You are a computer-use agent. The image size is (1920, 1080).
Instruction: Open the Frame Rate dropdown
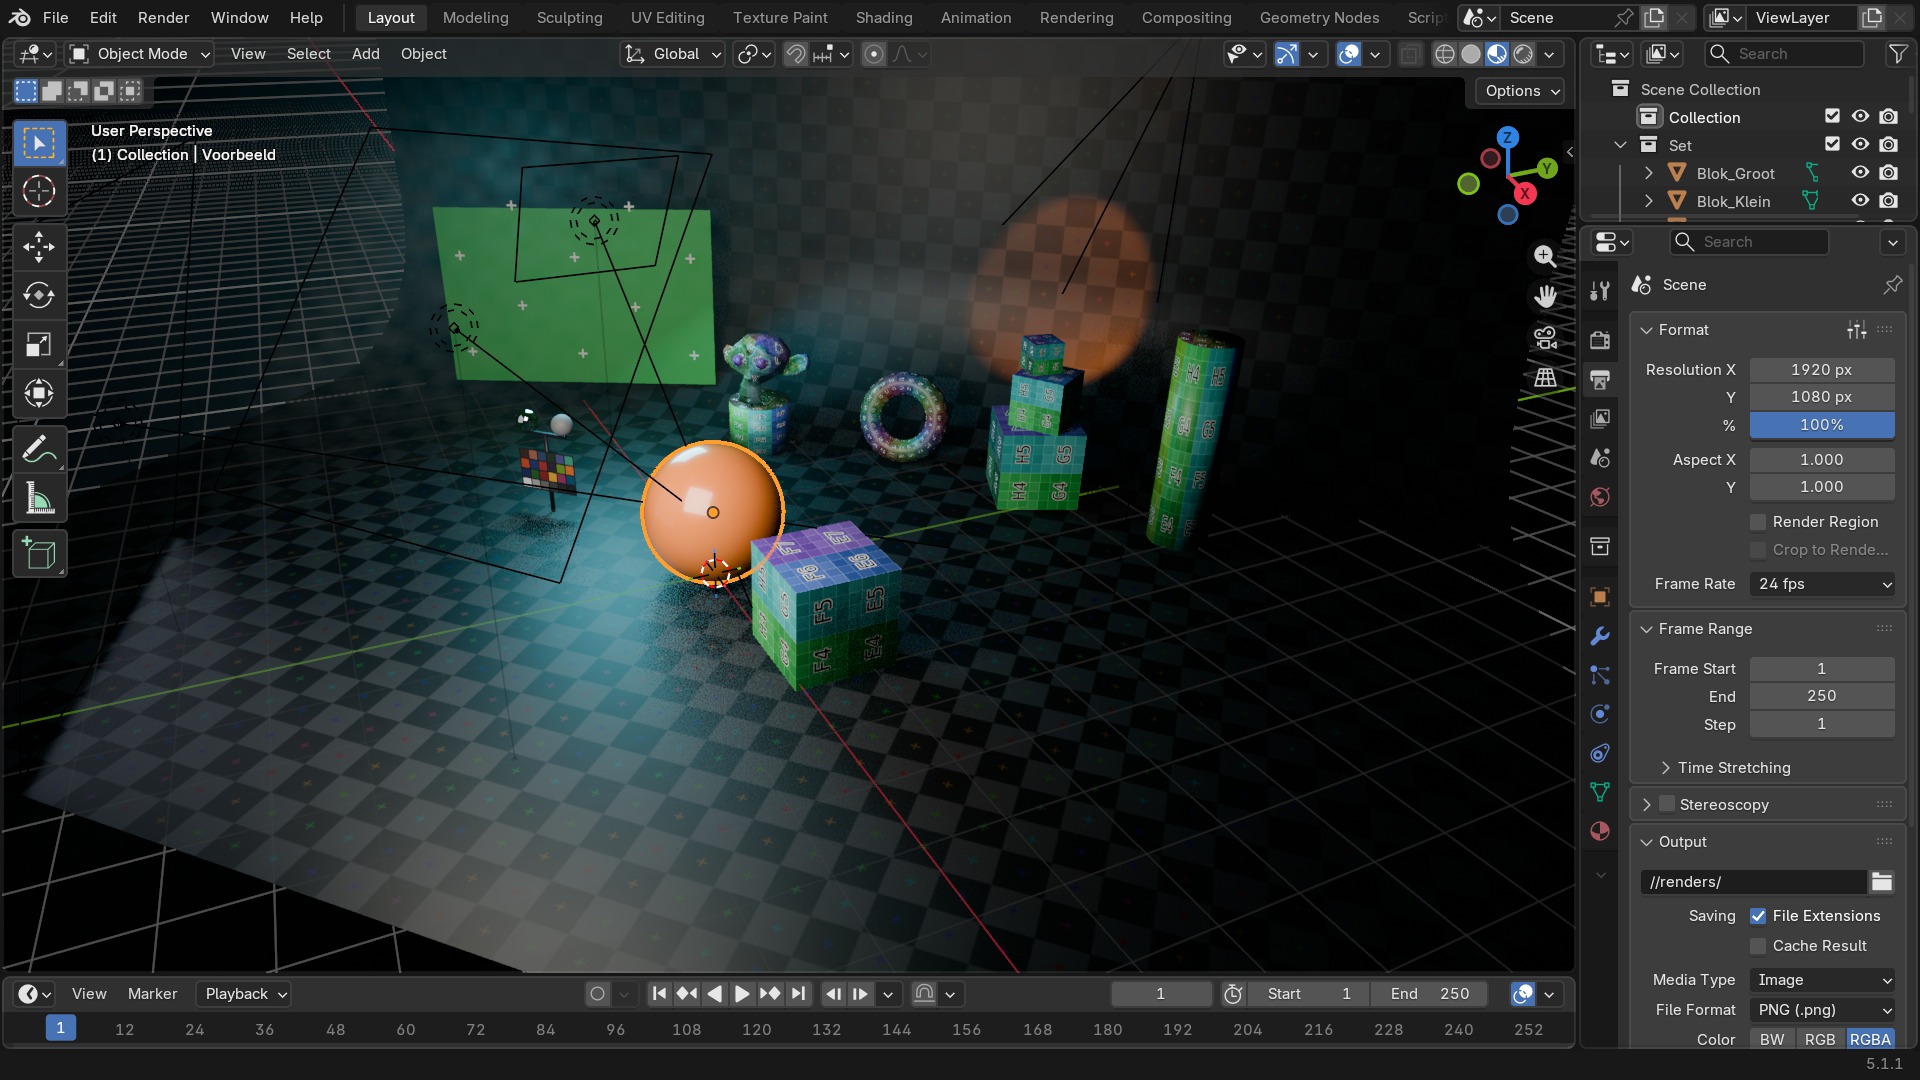(1822, 584)
